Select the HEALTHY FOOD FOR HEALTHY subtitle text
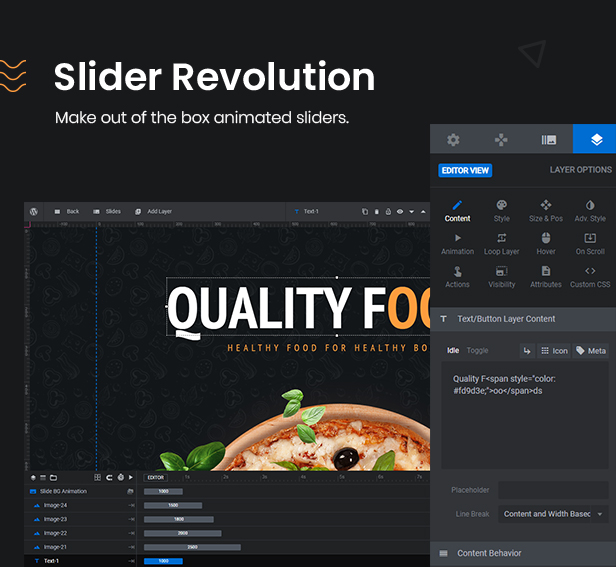Screen dimensions: 616x567 point(328,348)
